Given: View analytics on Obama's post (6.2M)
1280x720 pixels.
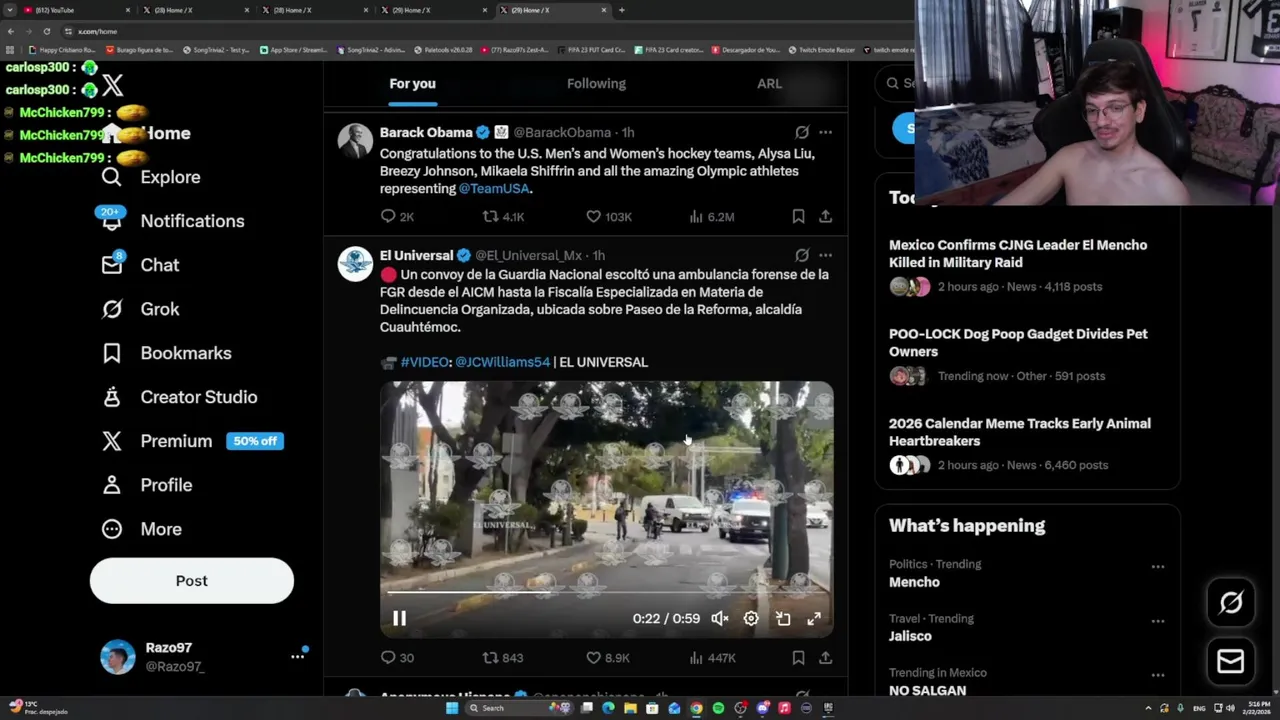Looking at the screenshot, I should [712, 216].
